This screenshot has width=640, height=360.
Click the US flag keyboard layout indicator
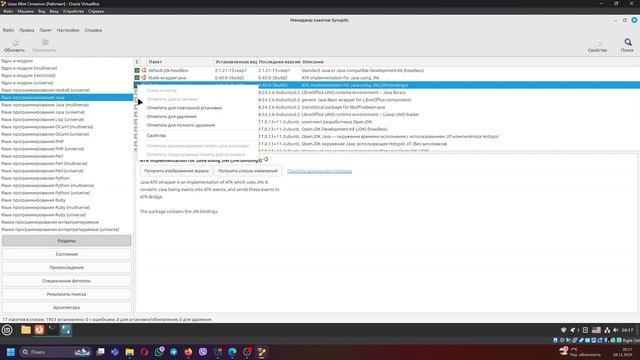click(596, 330)
